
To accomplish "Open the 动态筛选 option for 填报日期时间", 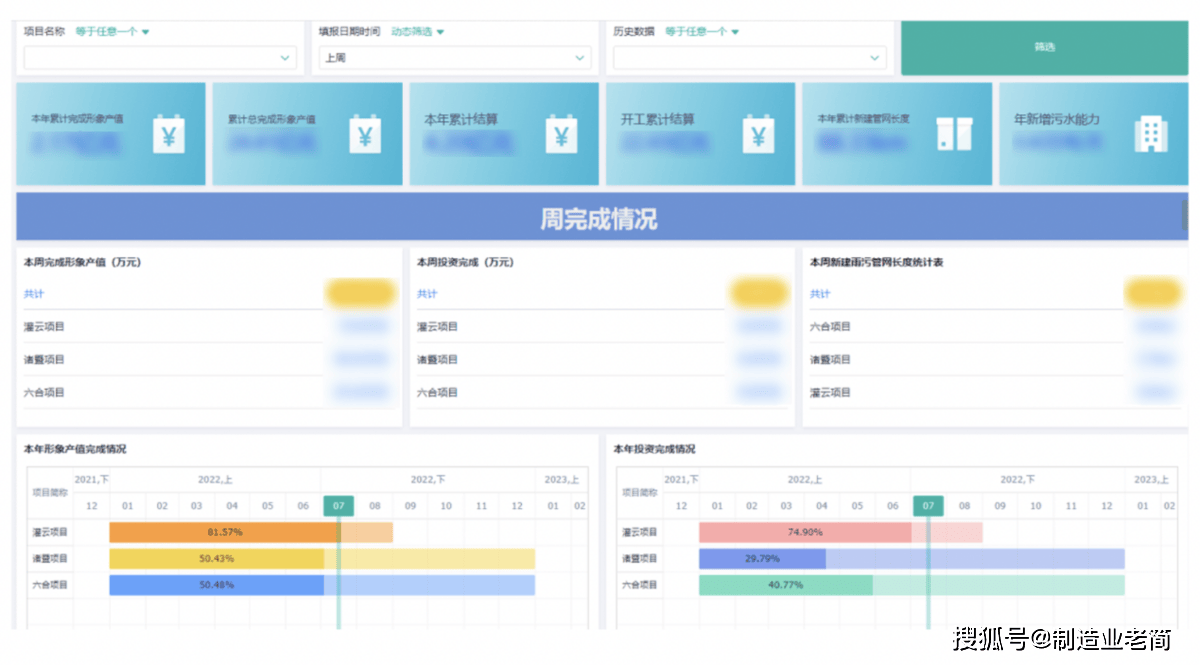I will coord(417,32).
